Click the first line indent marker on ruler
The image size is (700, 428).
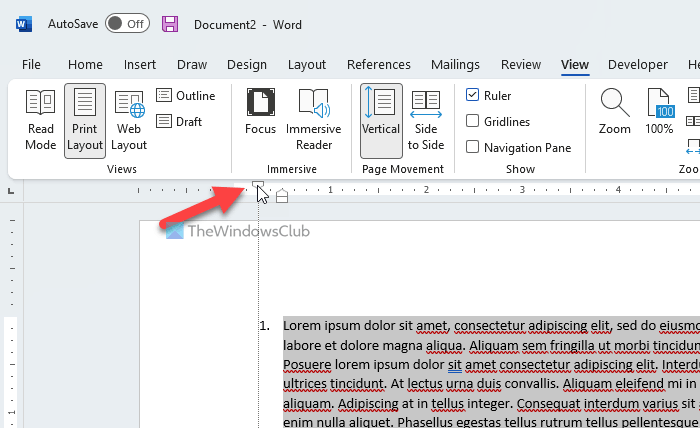[x=258, y=184]
